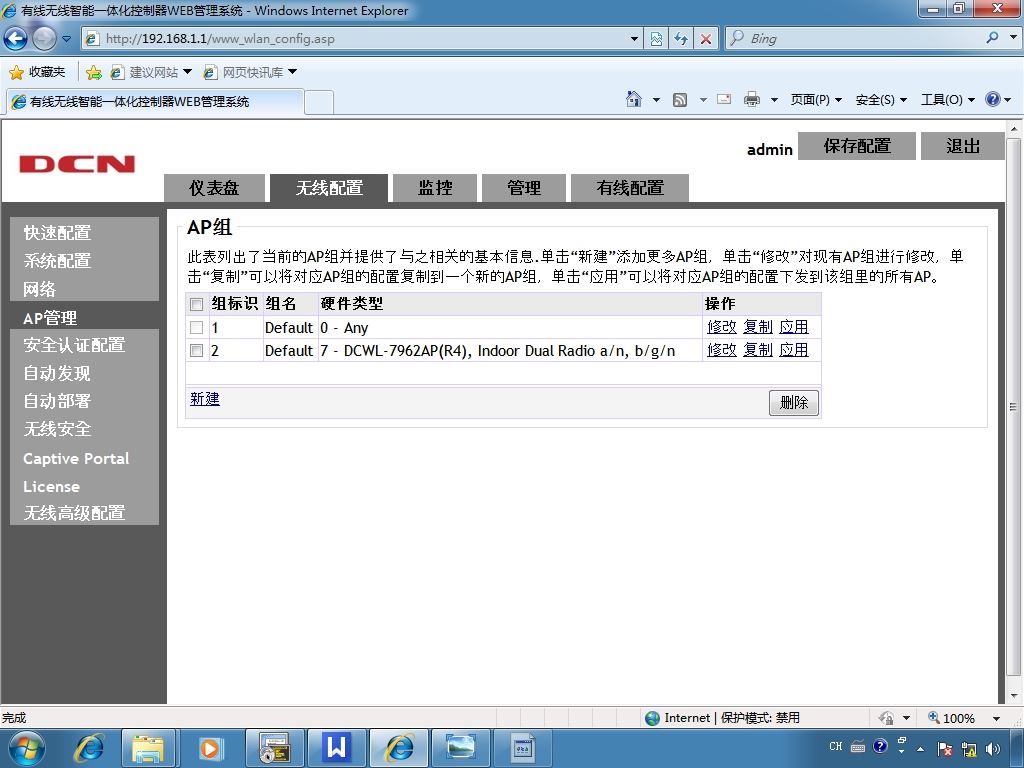
Task: Click the lock and terminal taskbar icon
Action: [x=275, y=748]
